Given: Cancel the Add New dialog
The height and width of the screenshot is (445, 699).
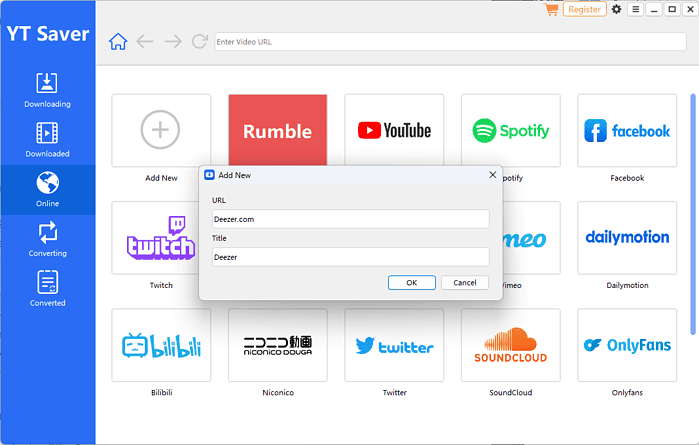Looking at the screenshot, I should click(x=464, y=283).
